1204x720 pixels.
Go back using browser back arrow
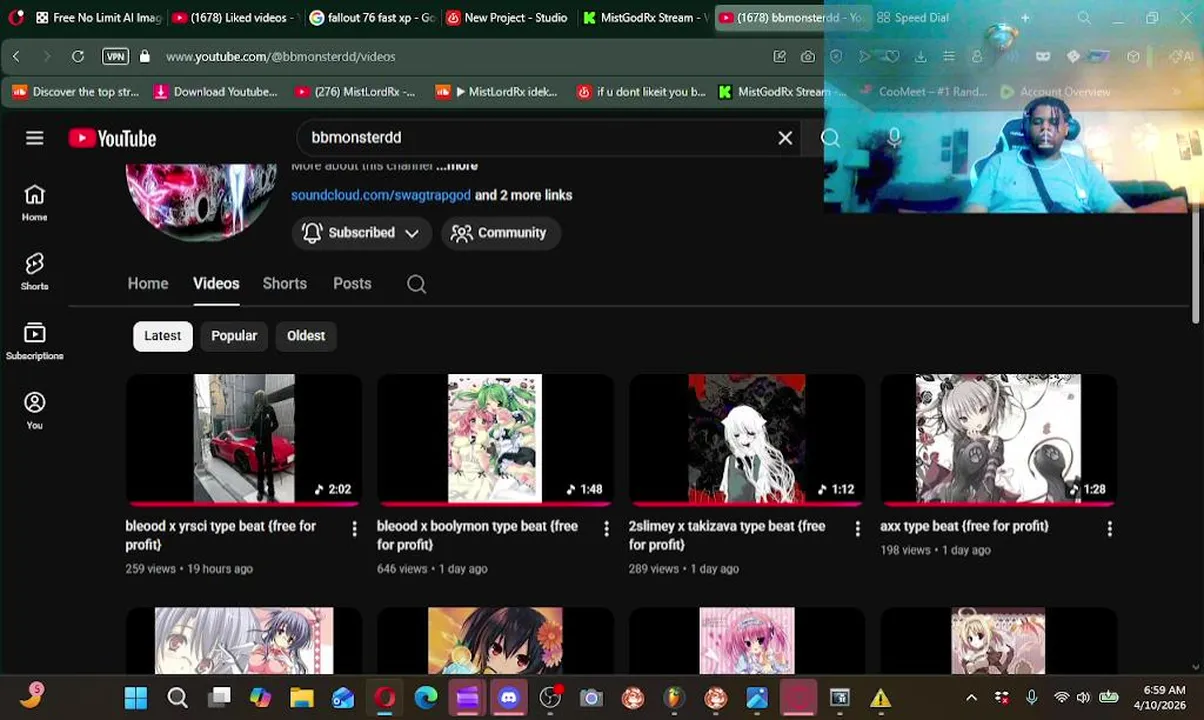16,57
